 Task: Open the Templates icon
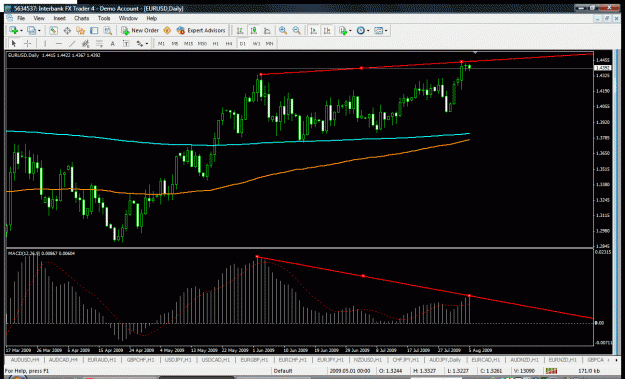378,30
